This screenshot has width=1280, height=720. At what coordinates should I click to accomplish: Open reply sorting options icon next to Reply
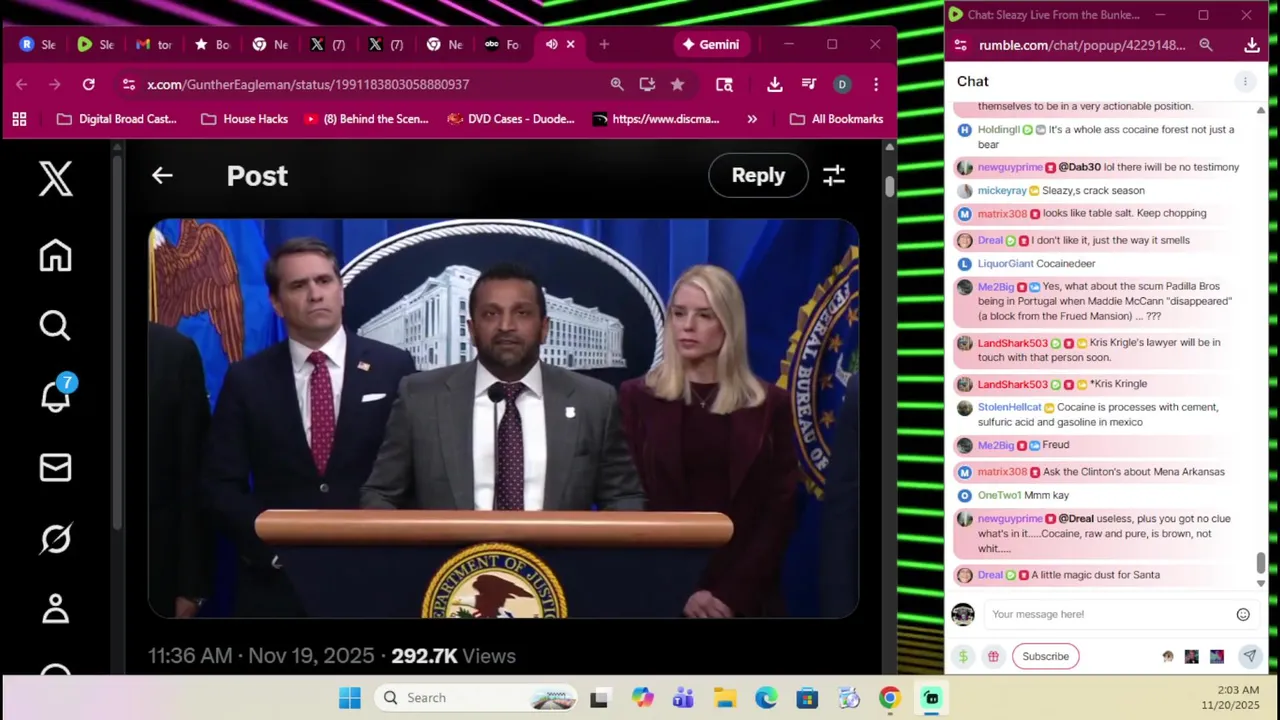834,176
